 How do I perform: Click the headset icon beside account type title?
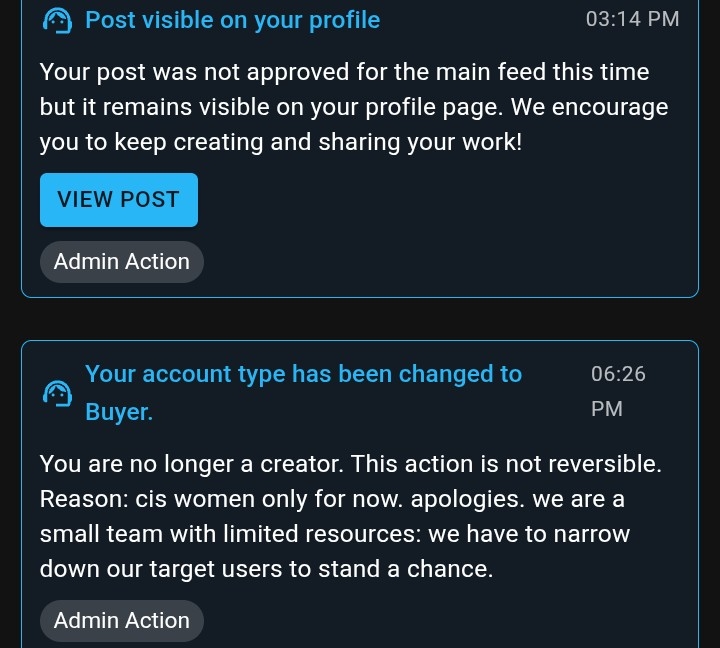point(58,393)
